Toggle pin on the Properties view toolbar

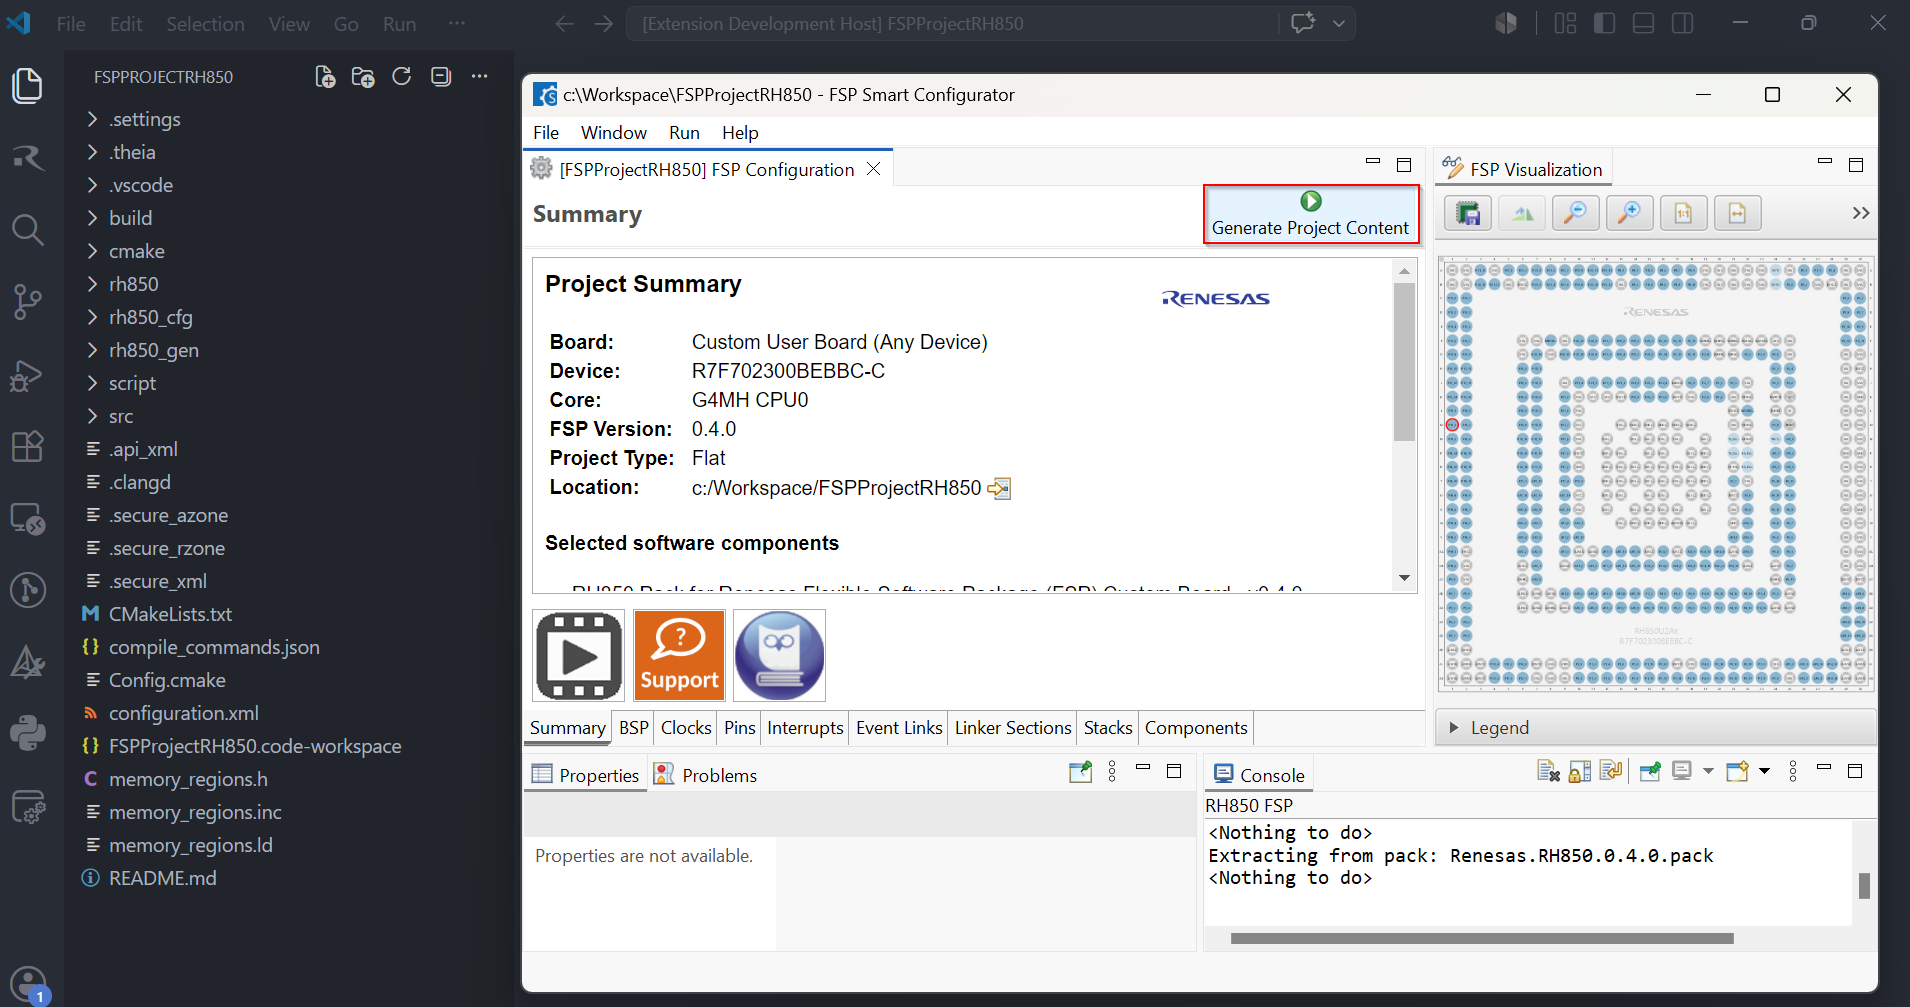[1081, 772]
